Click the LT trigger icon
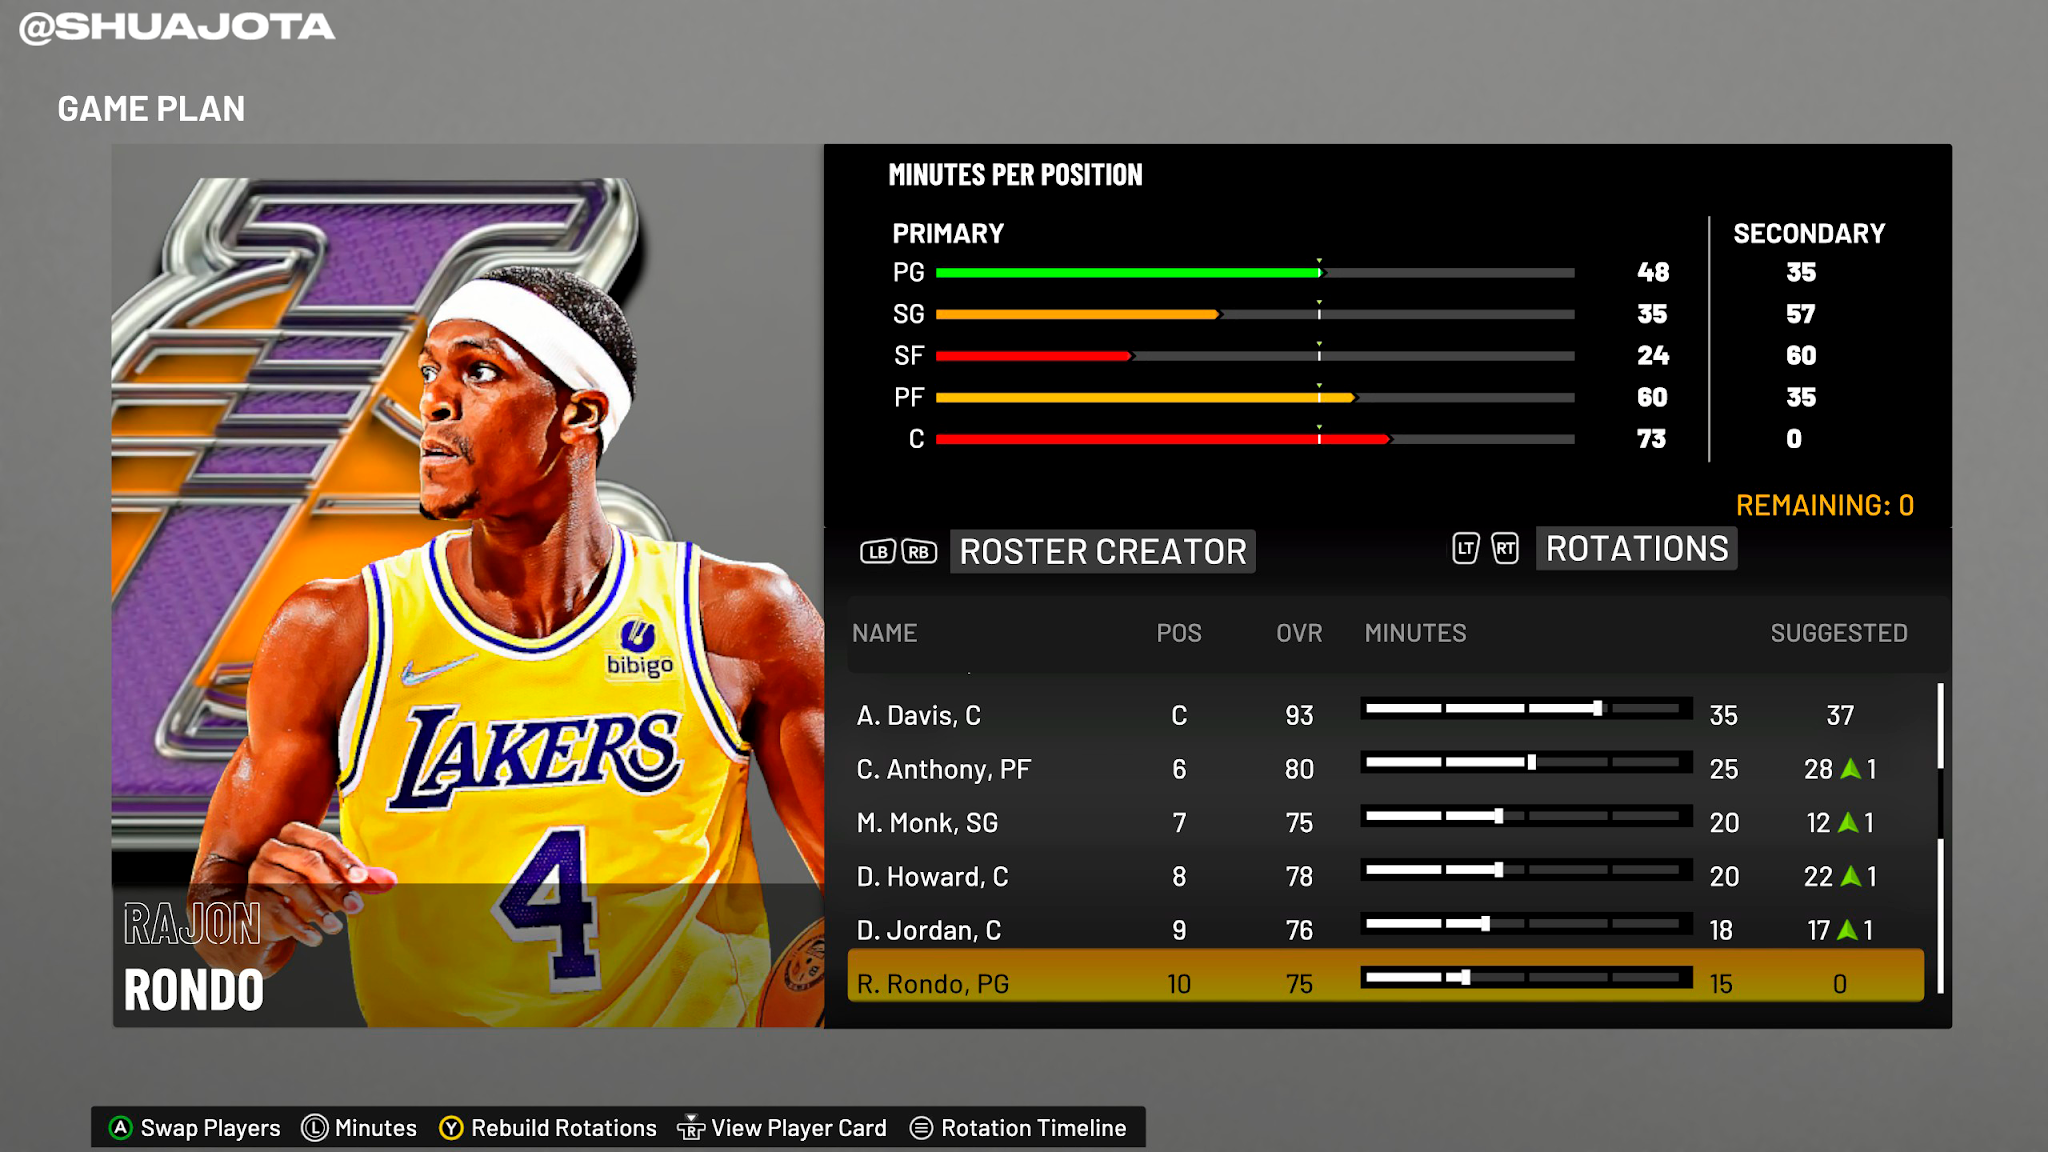This screenshot has height=1152, width=2048. click(x=1465, y=549)
